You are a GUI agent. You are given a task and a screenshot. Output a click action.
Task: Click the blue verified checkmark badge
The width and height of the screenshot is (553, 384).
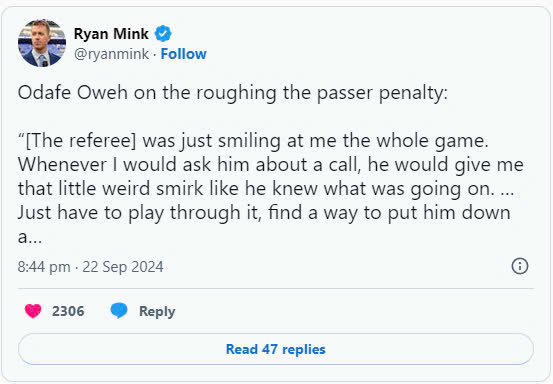163,33
